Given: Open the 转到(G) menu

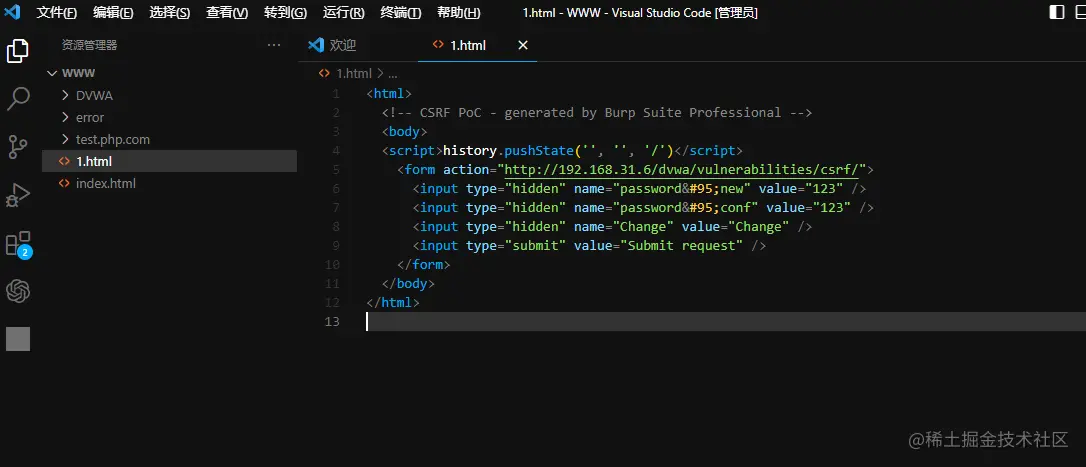Looking at the screenshot, I should [x=285, y=12].
